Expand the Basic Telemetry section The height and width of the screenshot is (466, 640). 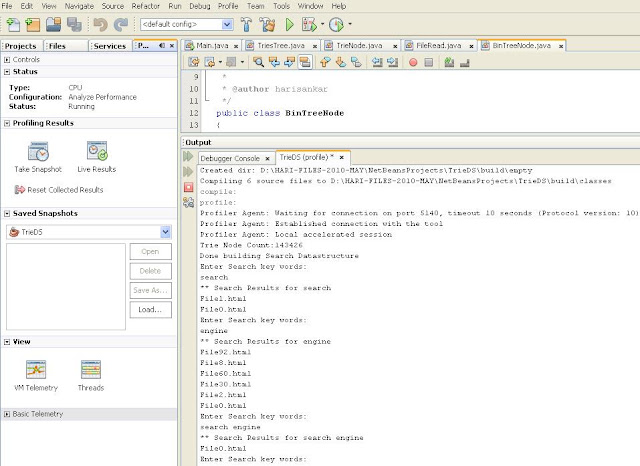tap(7, 414)
